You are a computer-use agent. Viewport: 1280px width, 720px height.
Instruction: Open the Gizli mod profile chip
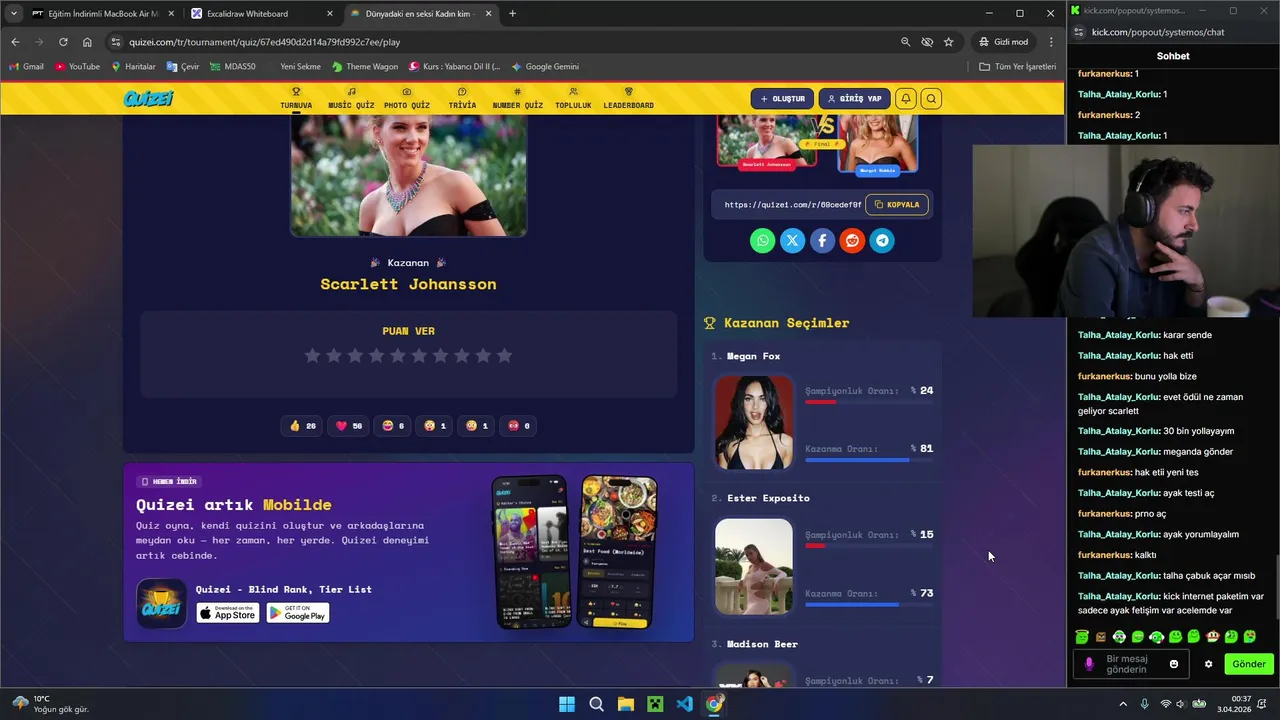click(x=1004, y=42)
